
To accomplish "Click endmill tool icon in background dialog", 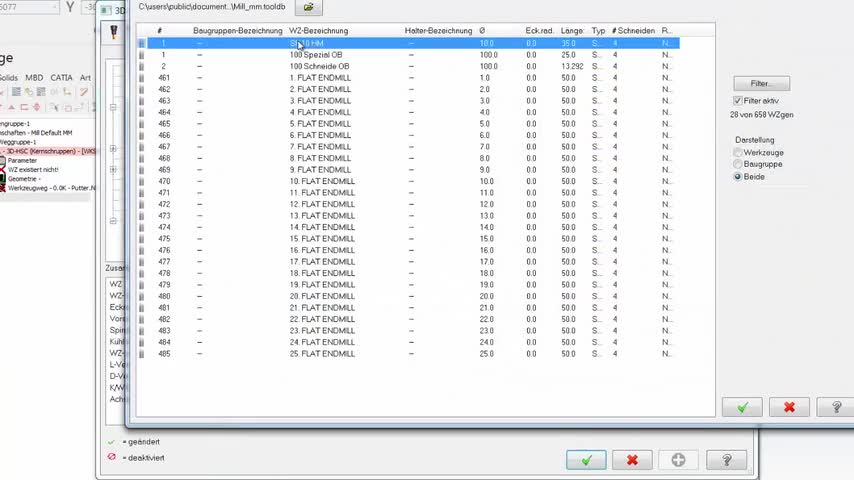I will coord(114,32).
